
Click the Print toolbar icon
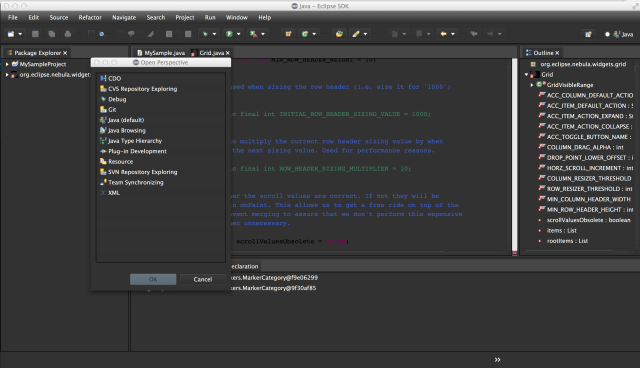click(x=68, y=34)
